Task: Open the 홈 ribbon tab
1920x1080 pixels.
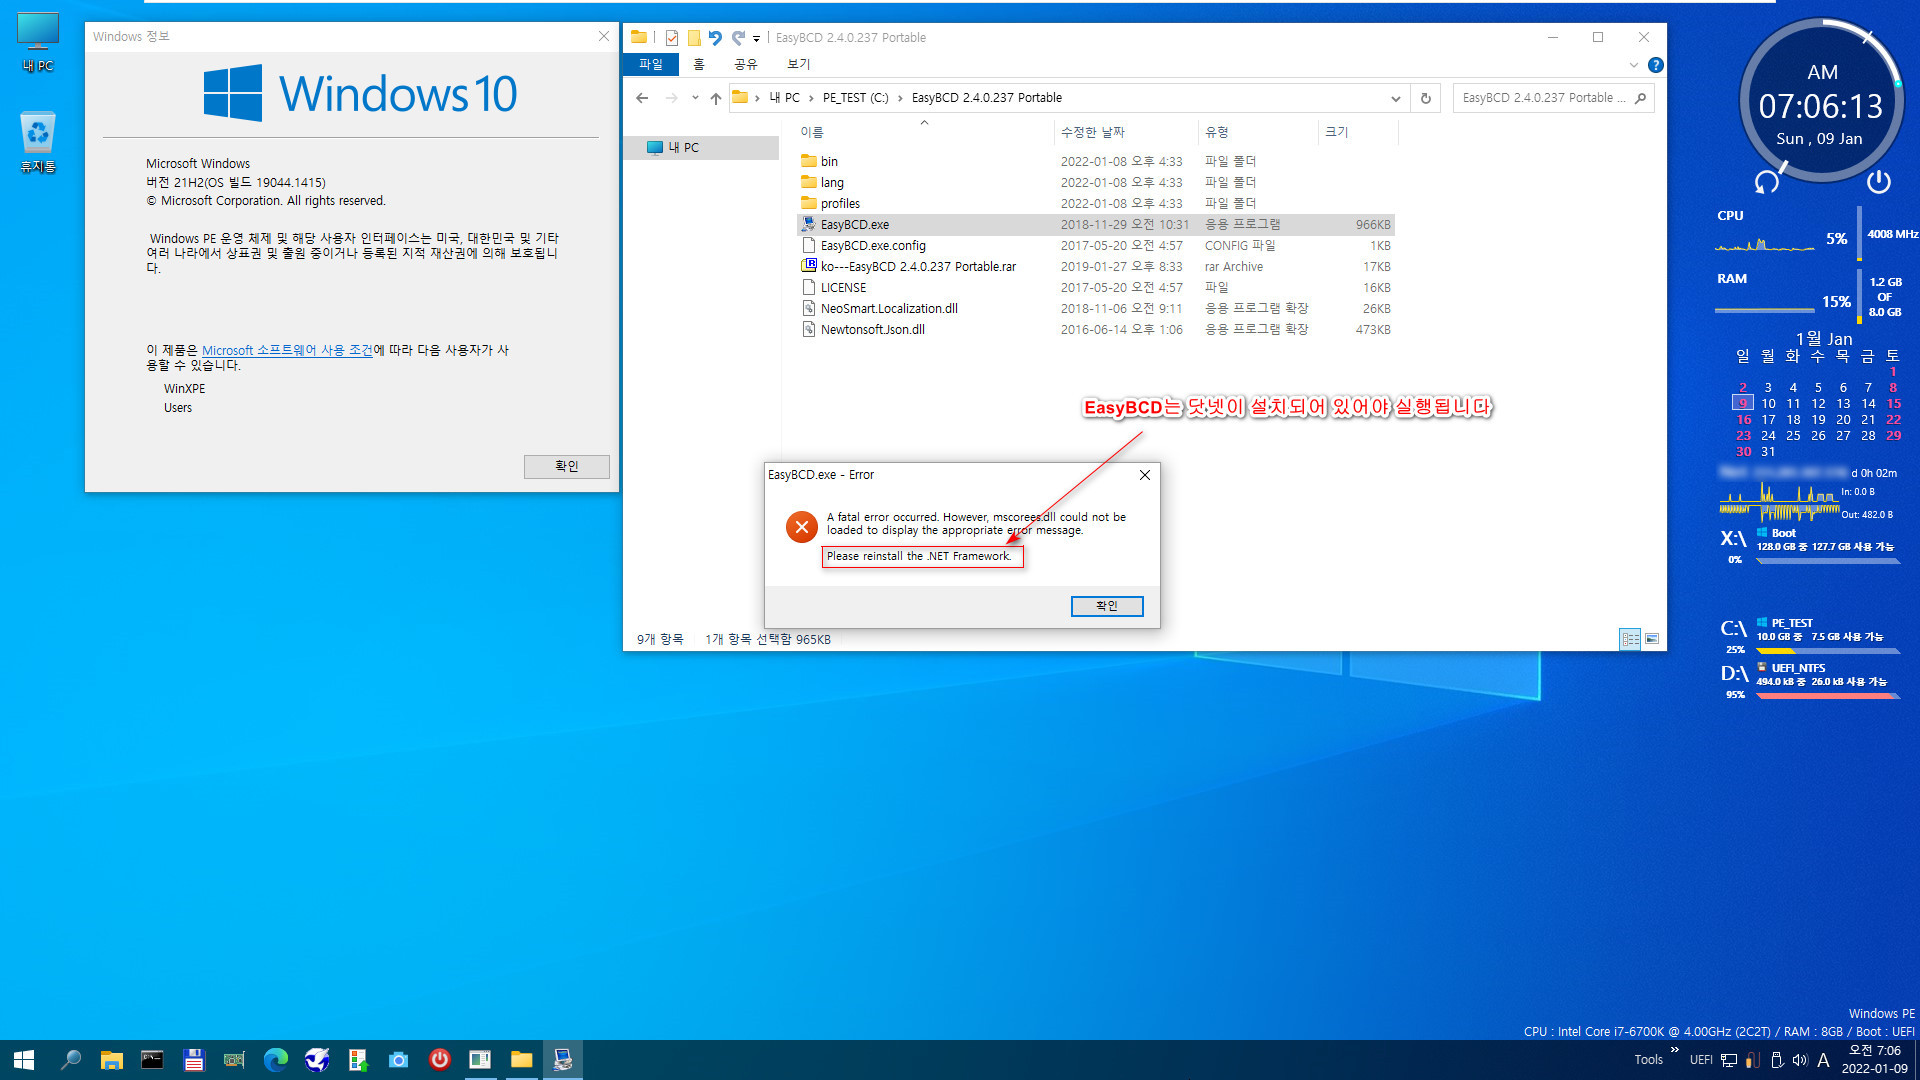Action: (699, 64)
